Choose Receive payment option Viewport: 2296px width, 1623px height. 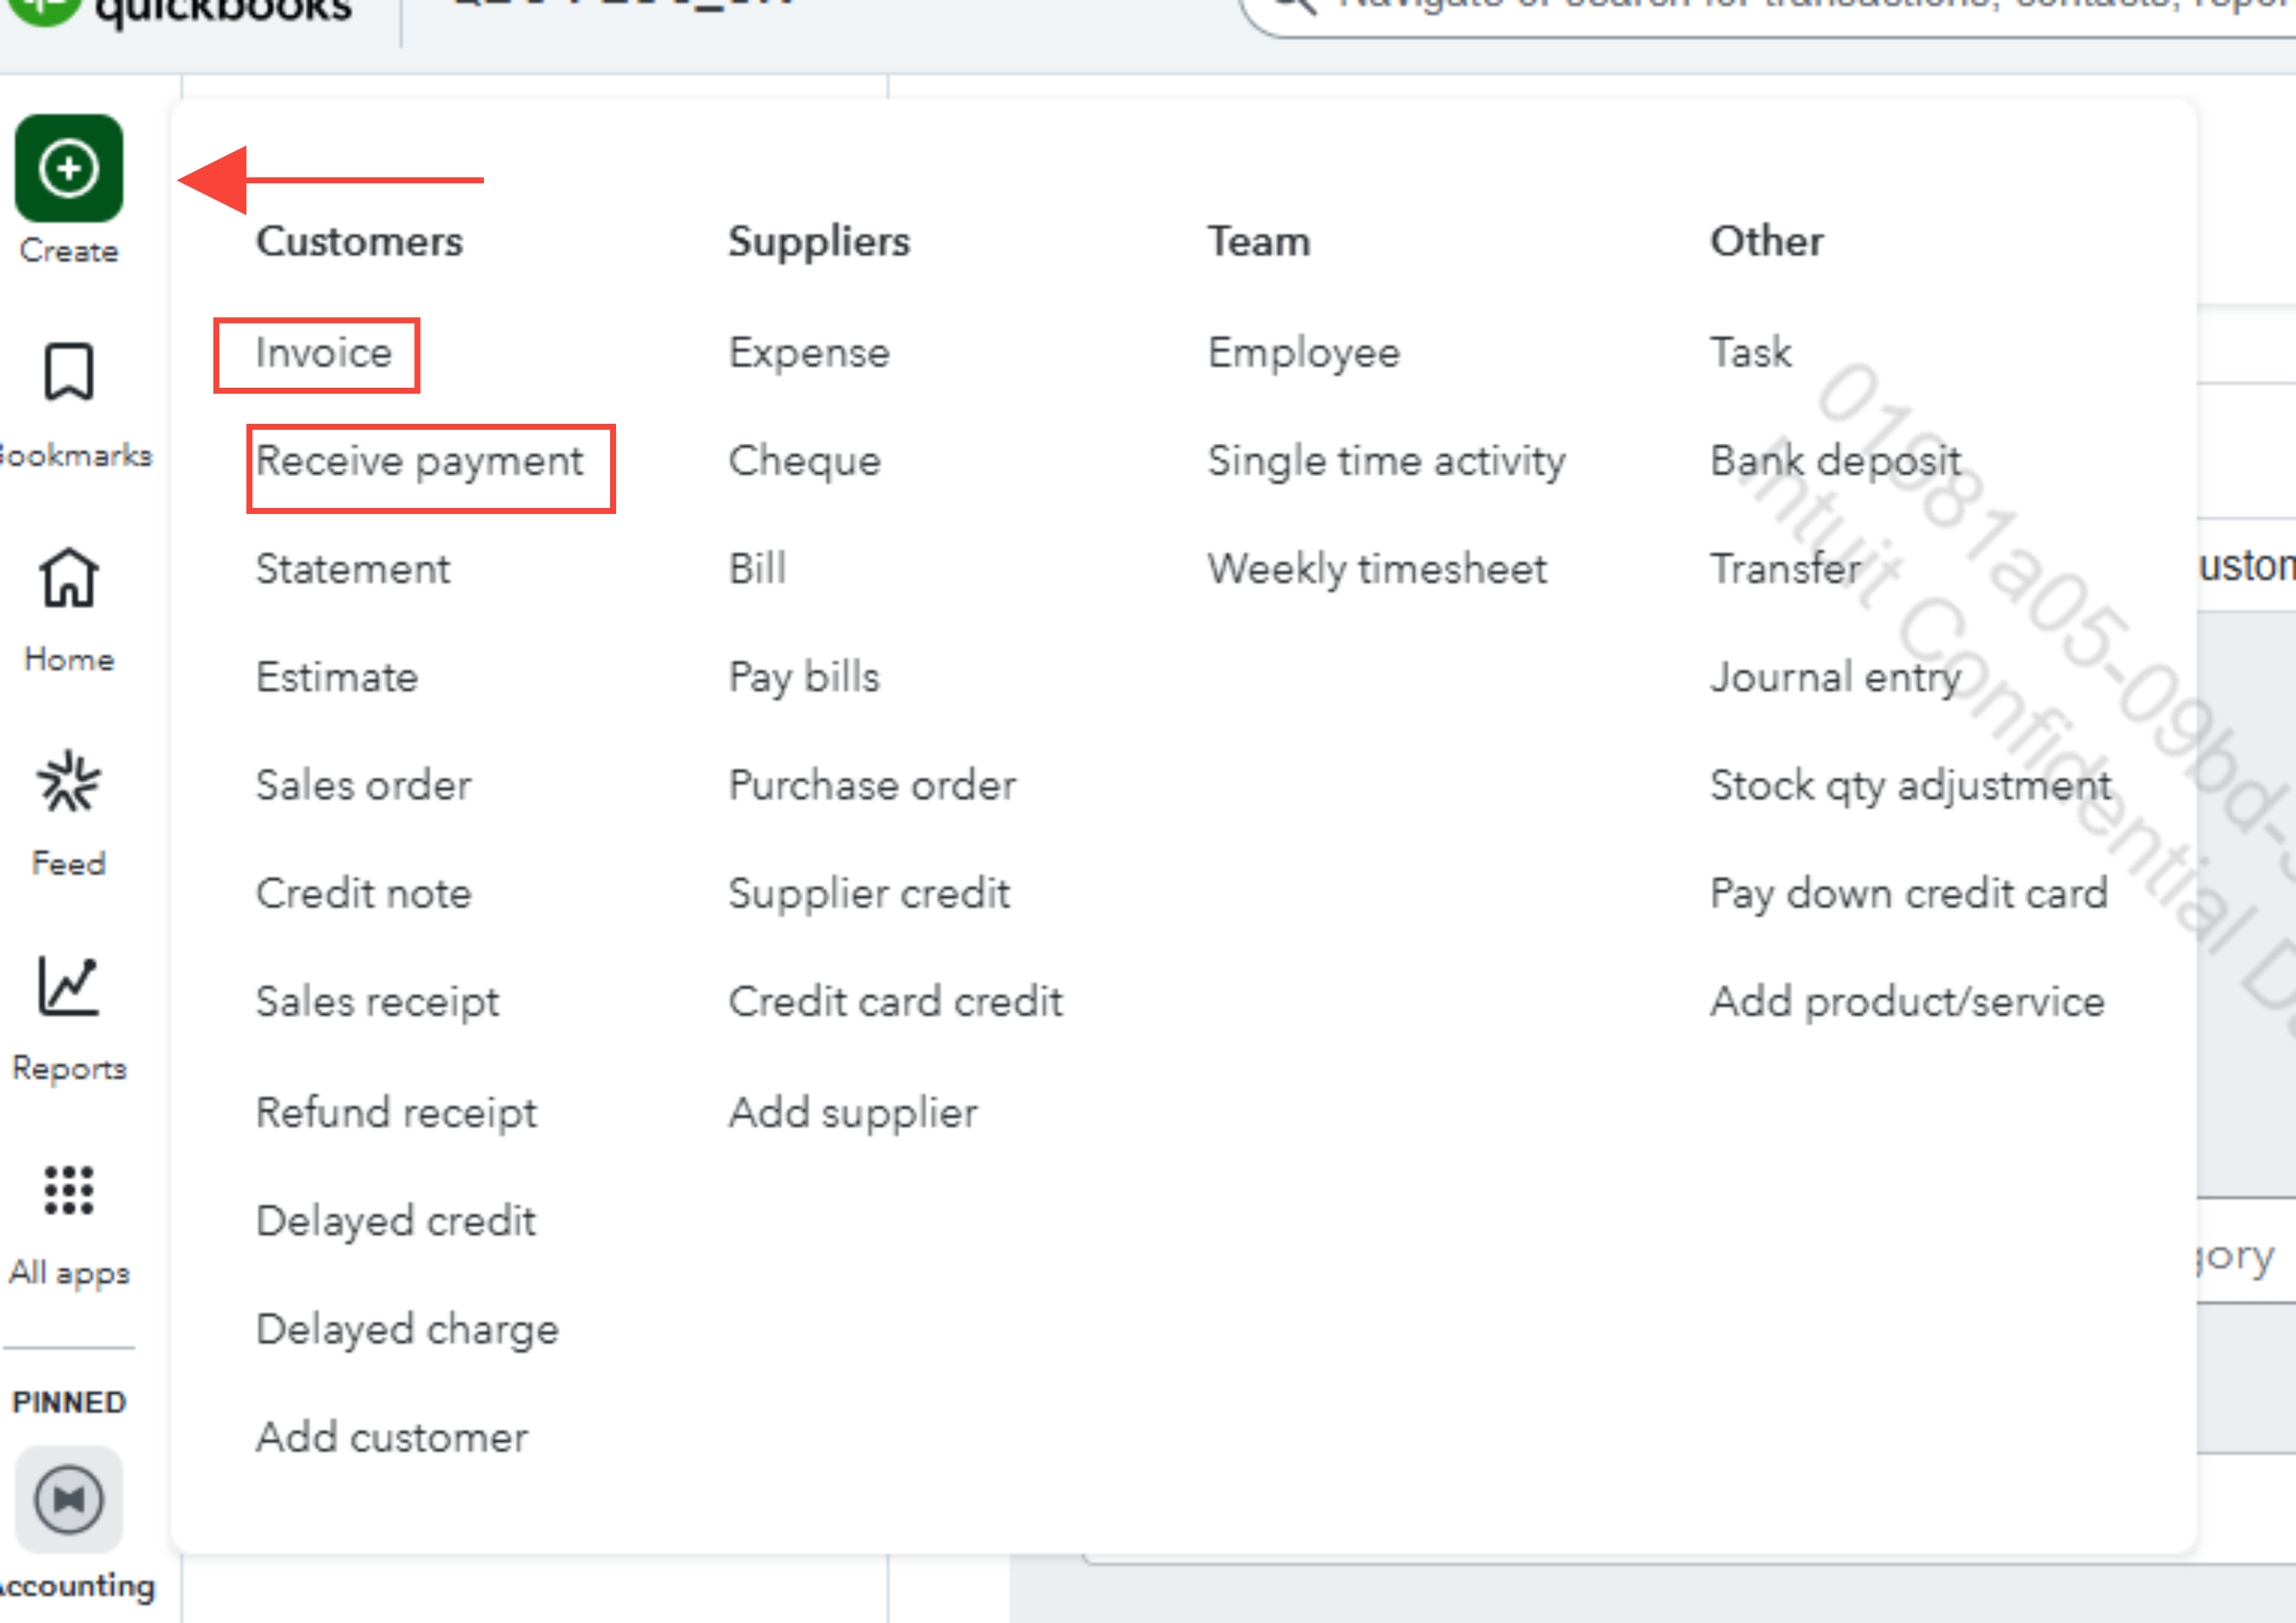[x=419, y=461]
